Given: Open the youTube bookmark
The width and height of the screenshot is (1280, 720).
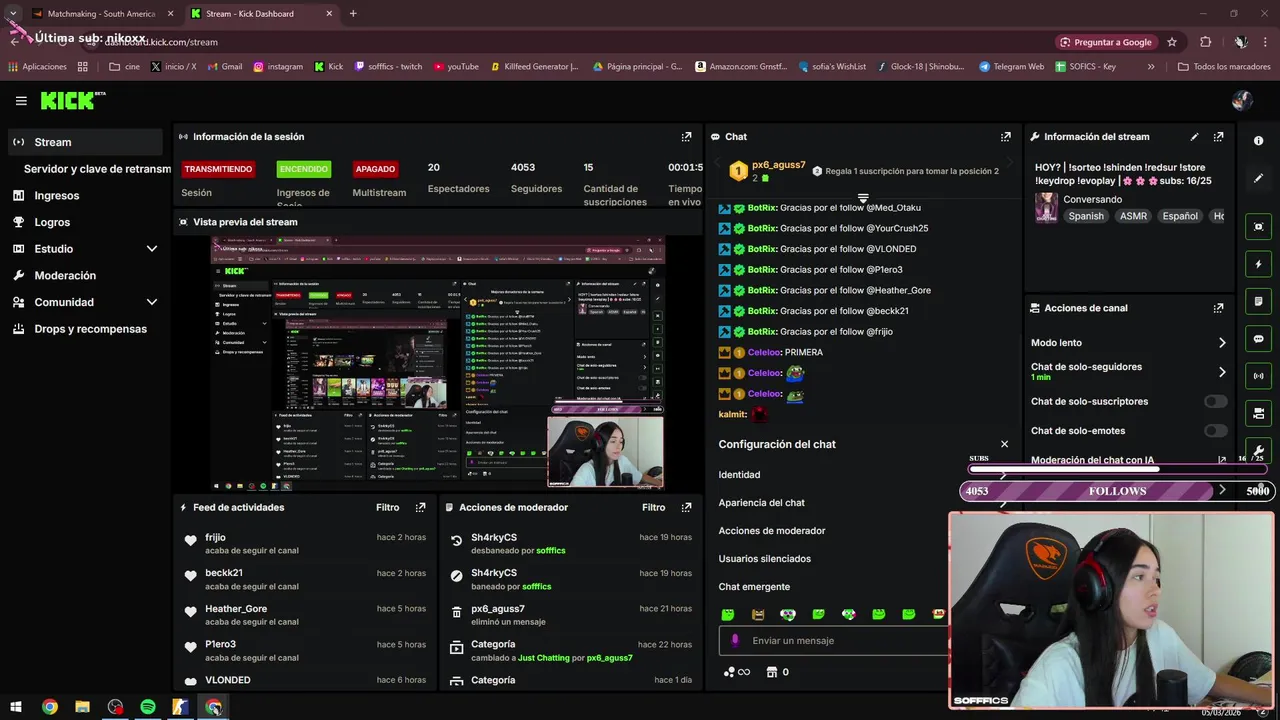Looking at the screenshot, I should (x=456, y=67).
